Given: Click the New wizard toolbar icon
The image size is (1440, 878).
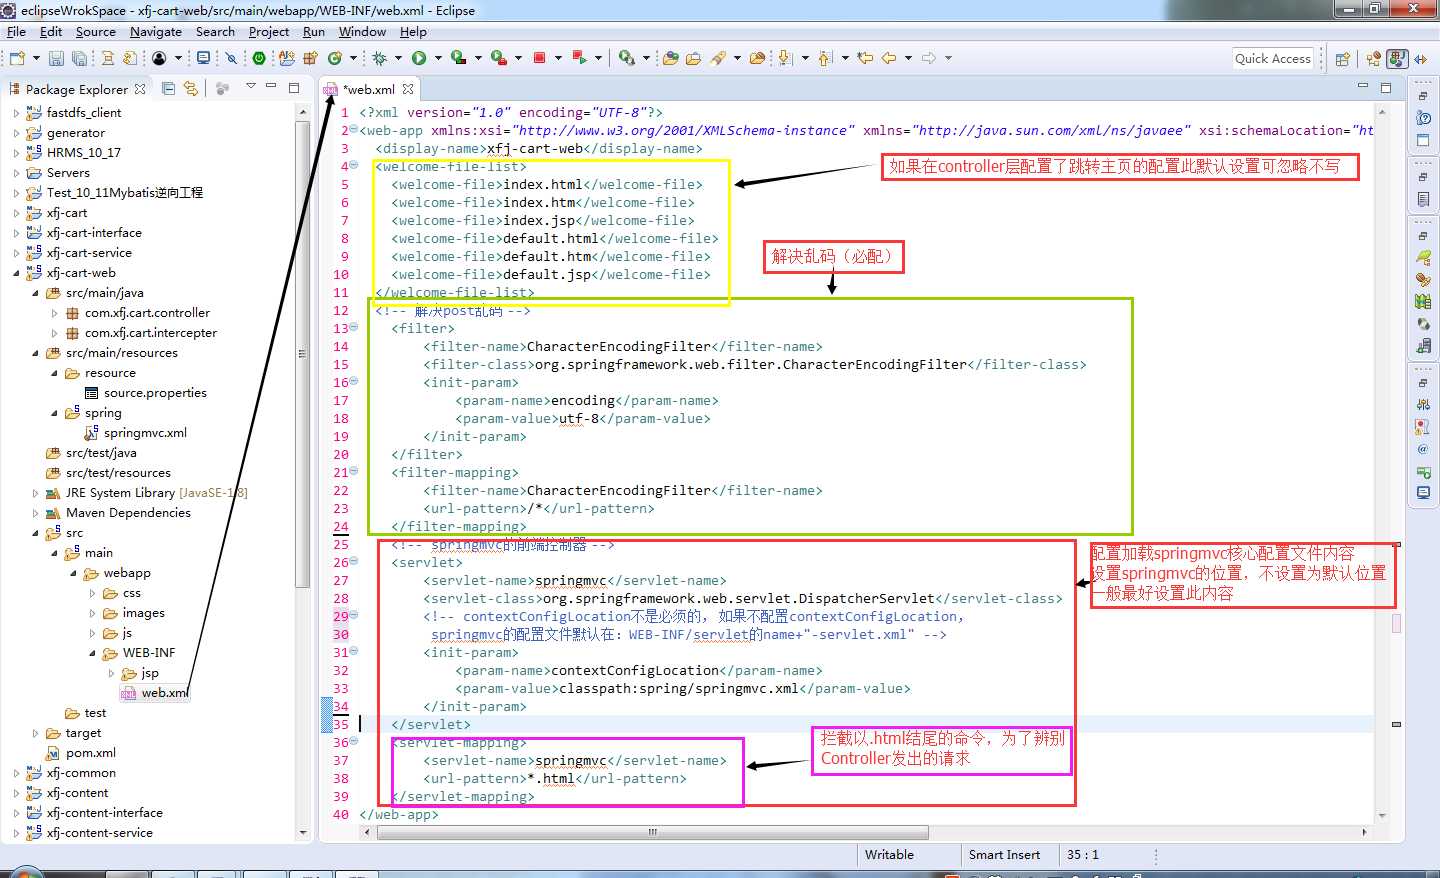Looking at the screenshot, I should 17,58.
